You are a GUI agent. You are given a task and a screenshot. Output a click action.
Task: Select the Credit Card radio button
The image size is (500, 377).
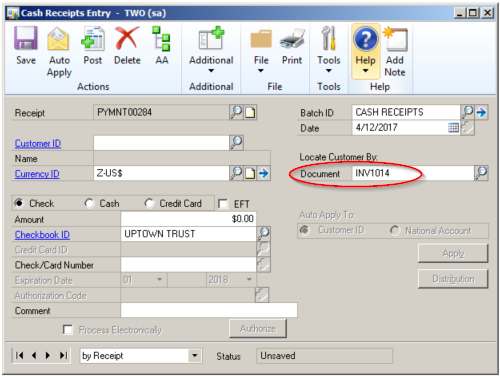[x=149, y=203]
